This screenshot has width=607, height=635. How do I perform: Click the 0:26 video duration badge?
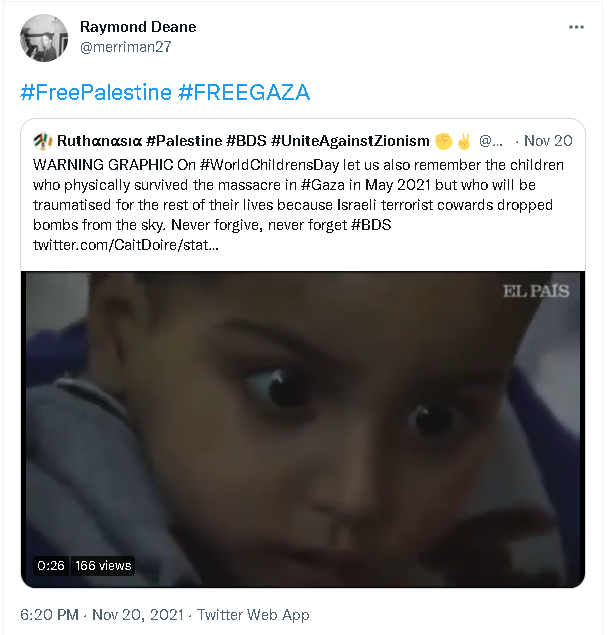51,565
